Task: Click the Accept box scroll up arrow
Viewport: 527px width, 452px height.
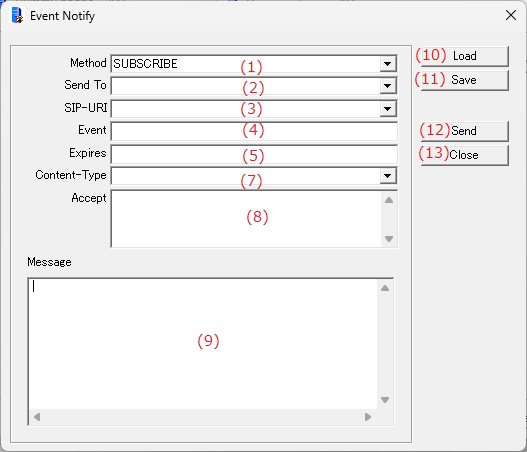Action: pyautogui.click(x=389, y=200)
